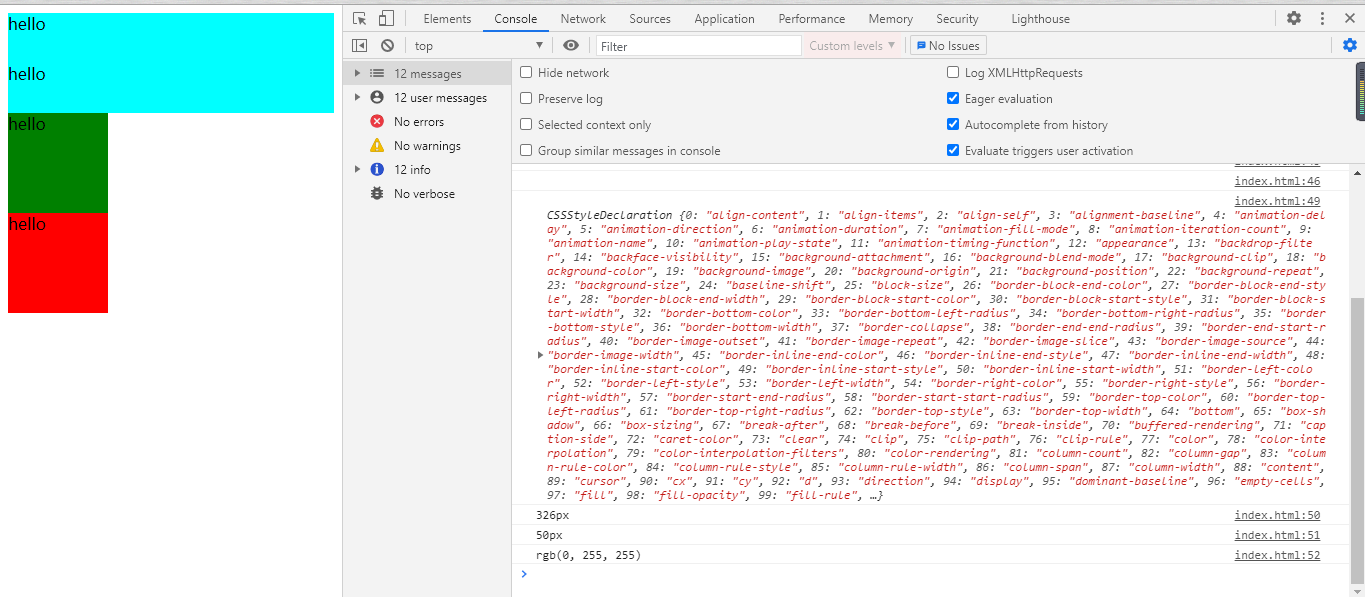The width and height of the screenshot is (1365, 597).
Task: Click the cyan box on the page
Action: (x=171, y=63)
